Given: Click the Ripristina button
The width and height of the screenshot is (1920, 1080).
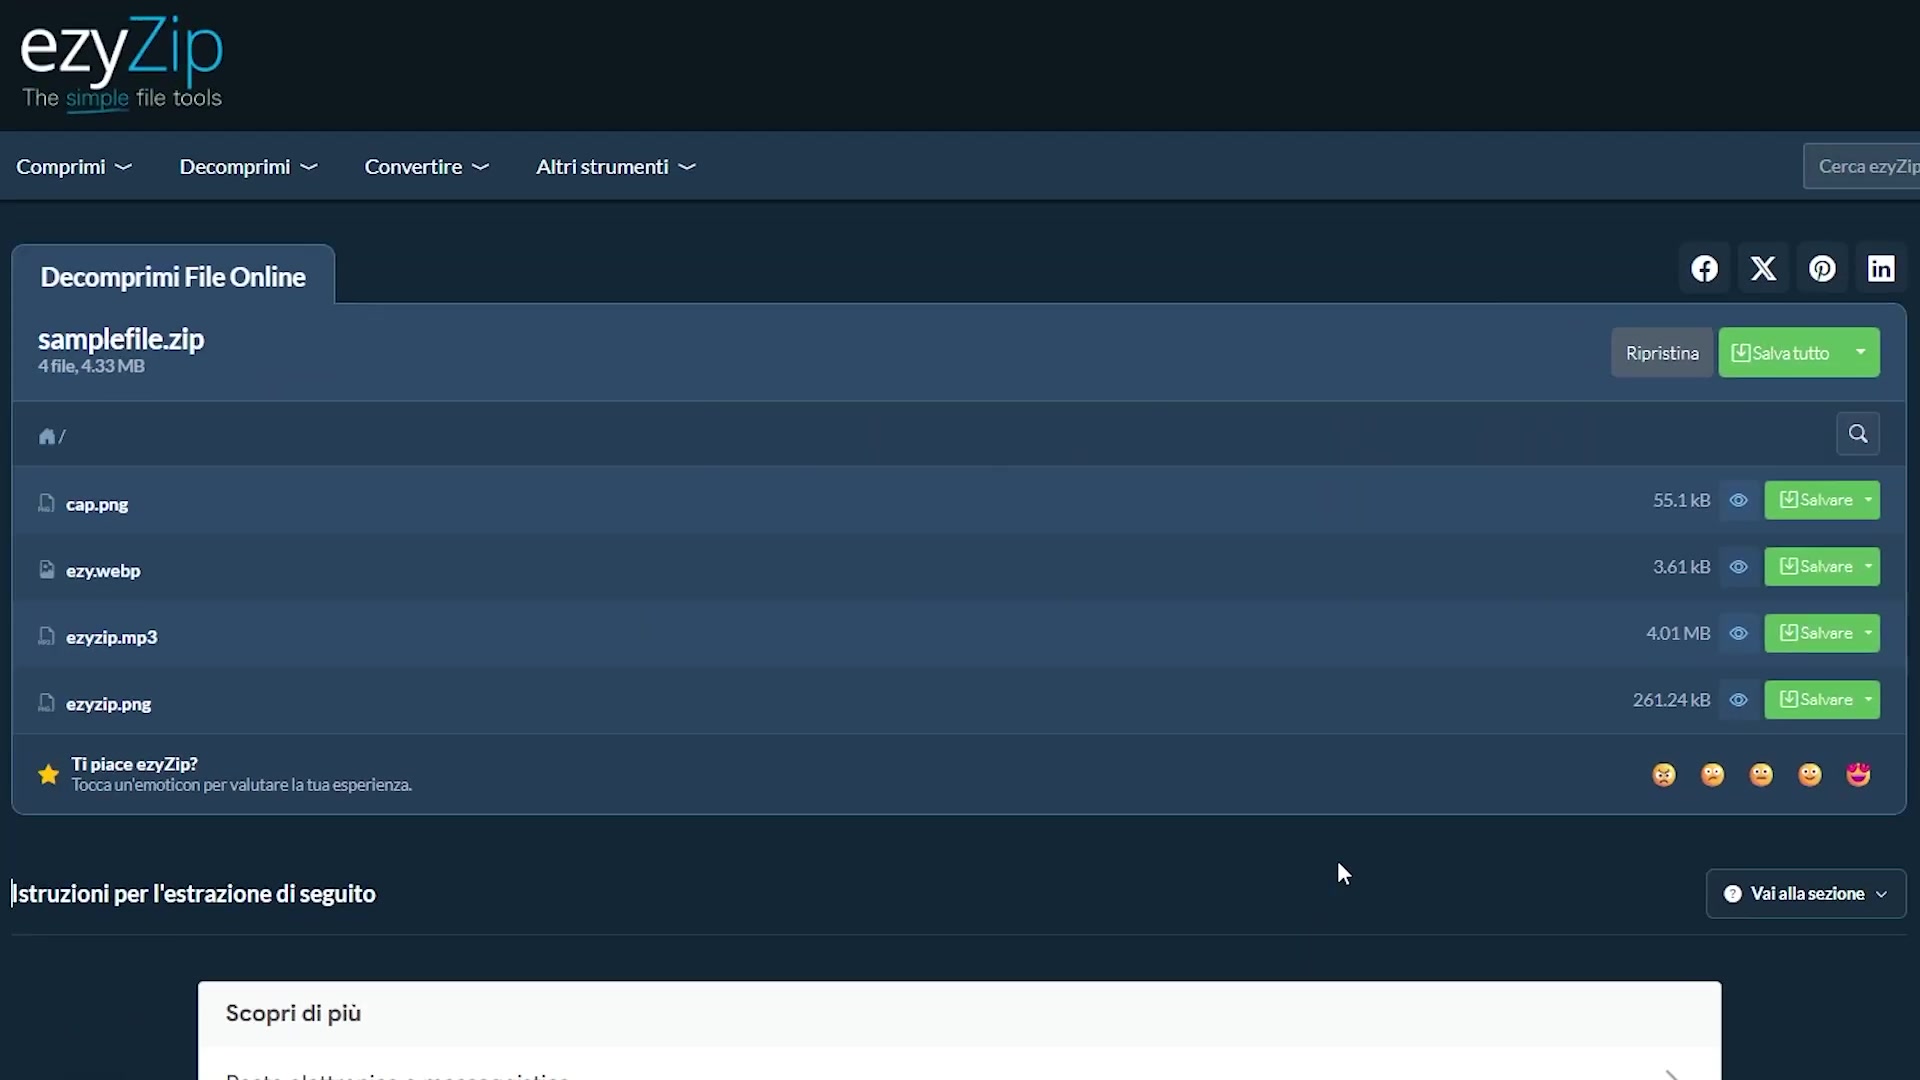Looking at the screenshot, I should [x=1662, y=353].
